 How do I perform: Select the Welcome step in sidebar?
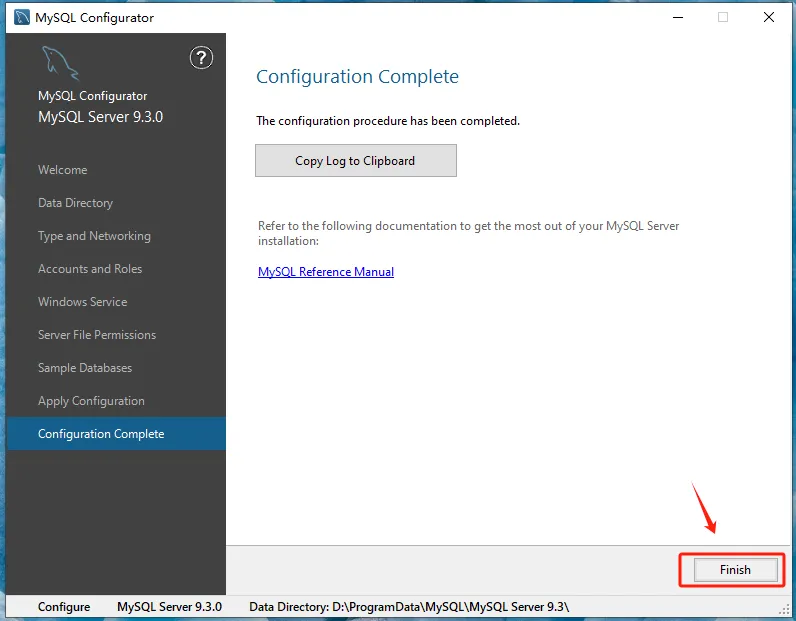coord(62,170)
